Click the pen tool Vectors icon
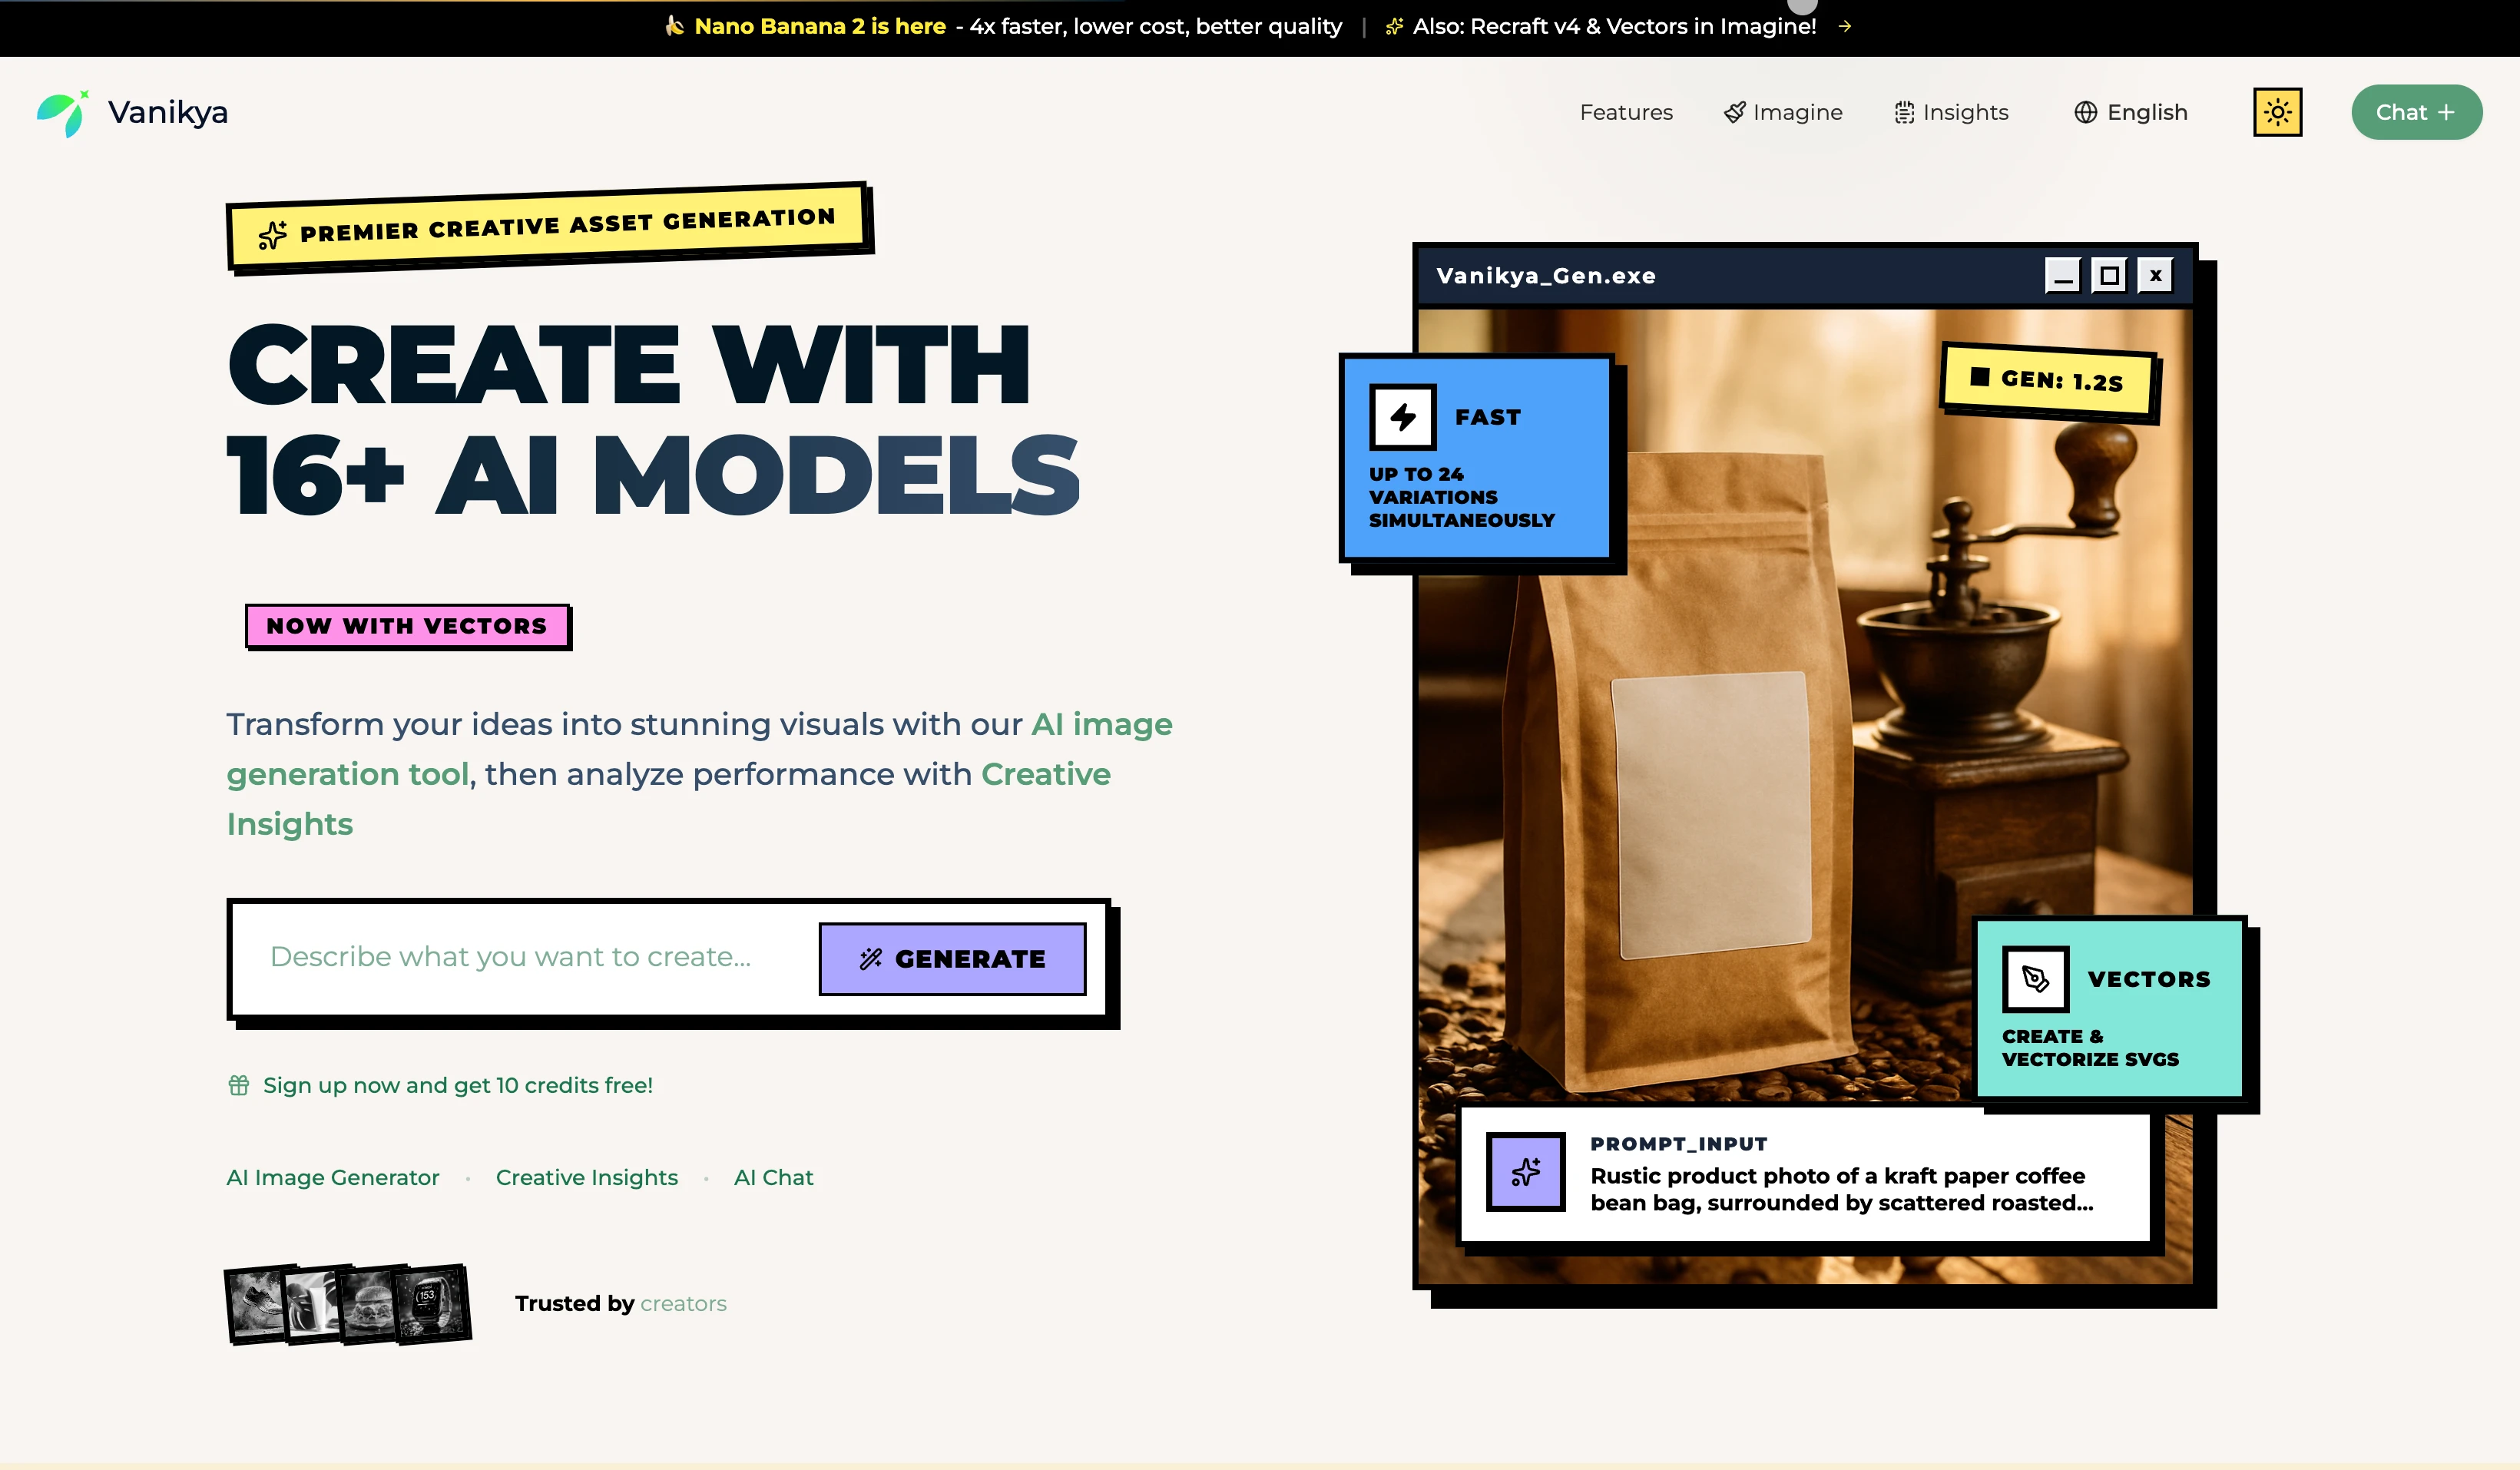 coord(2035,979)
